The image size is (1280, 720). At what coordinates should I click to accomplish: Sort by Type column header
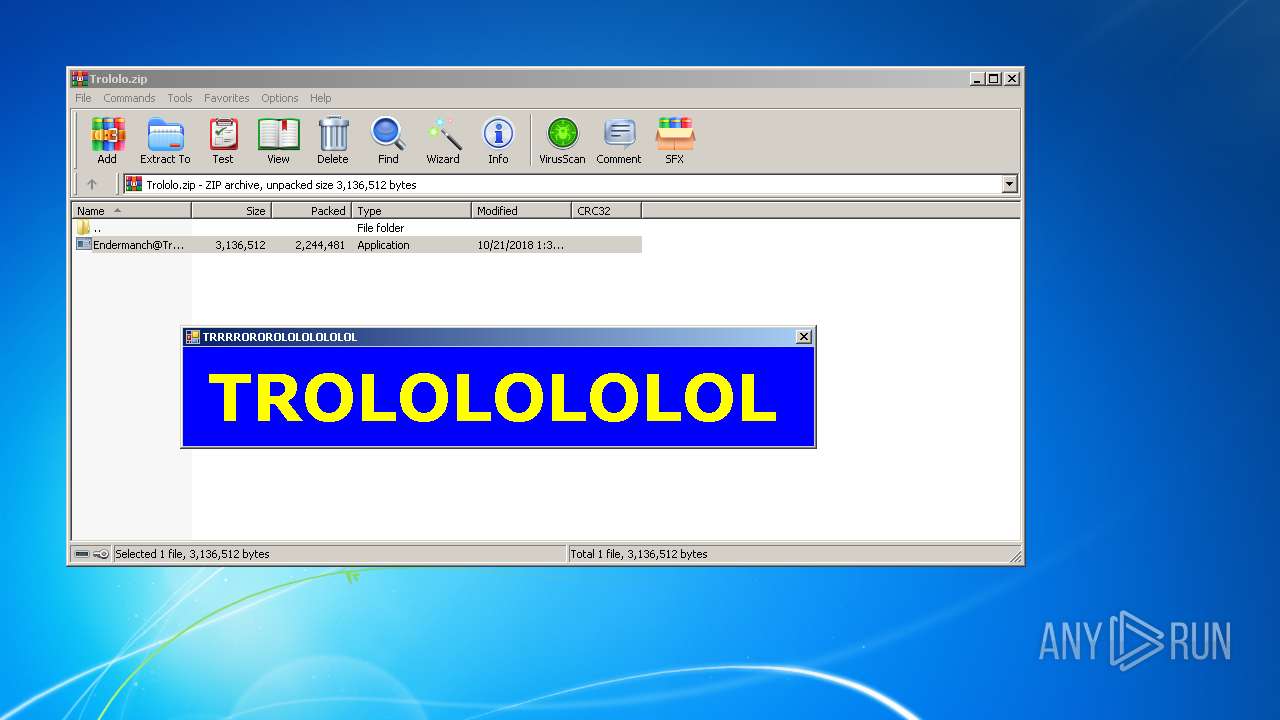tap(411, 211)
